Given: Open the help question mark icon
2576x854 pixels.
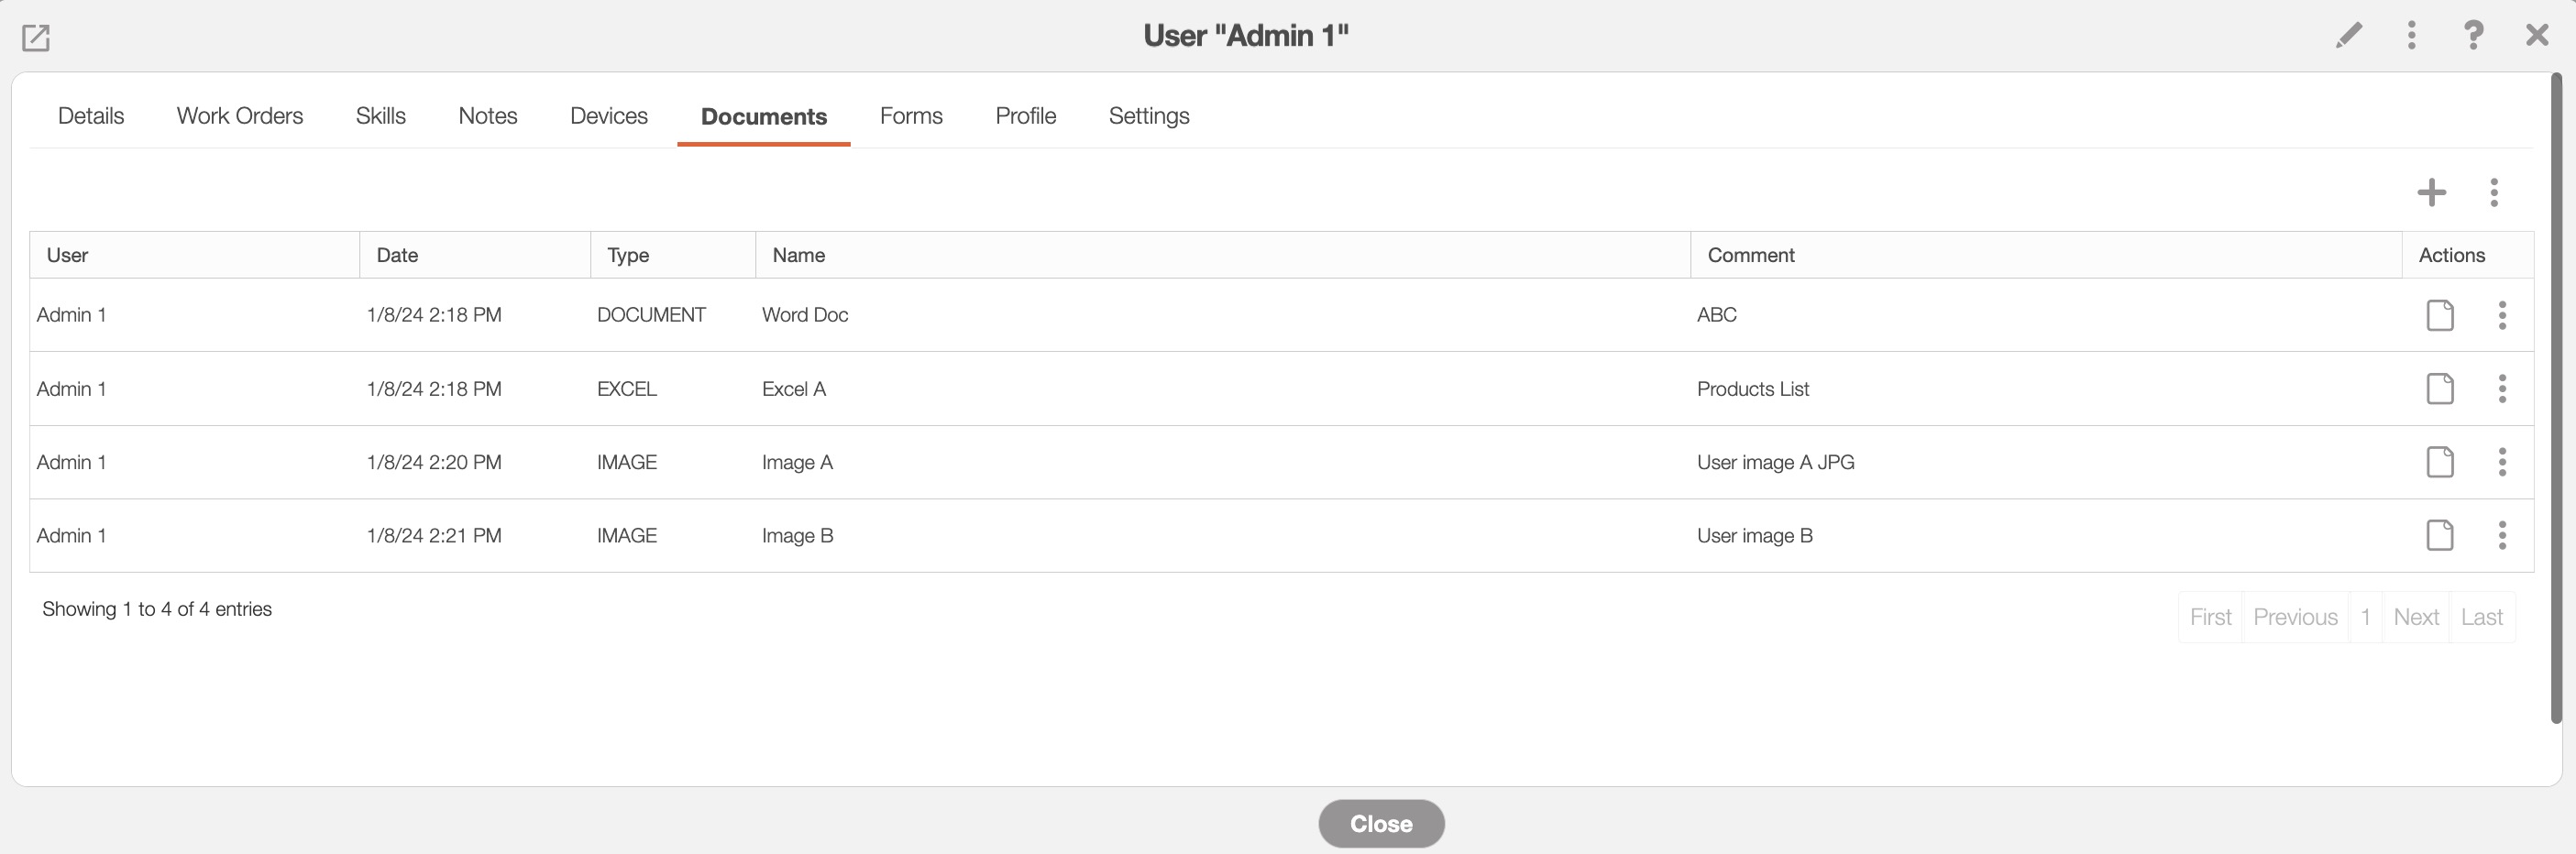Looking at the screenshot, I should tap(2473, 36).
